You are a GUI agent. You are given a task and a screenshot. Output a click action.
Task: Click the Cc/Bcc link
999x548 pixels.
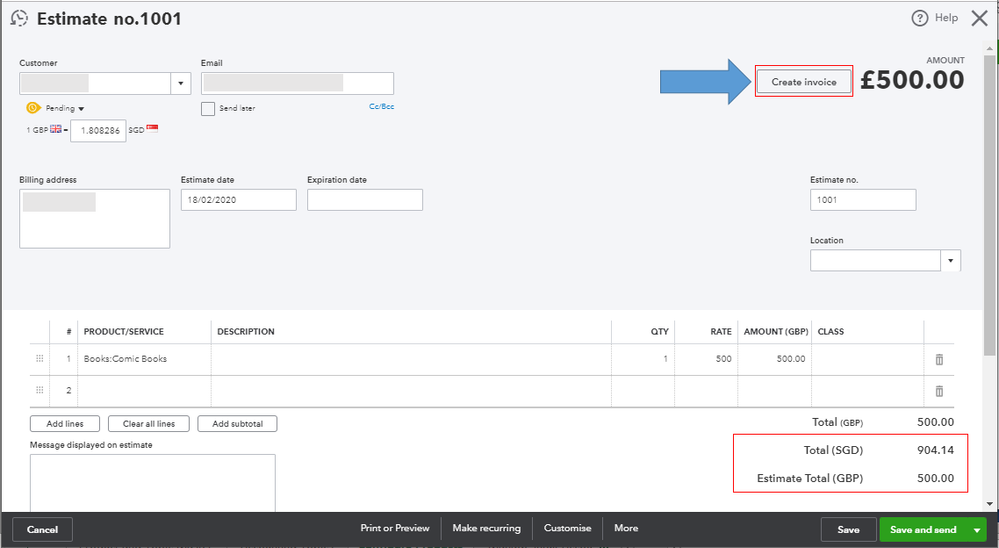coord(382,106)
